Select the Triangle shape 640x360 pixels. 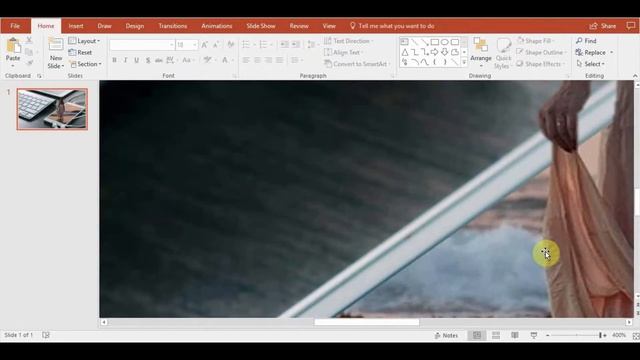coord(404,52)
